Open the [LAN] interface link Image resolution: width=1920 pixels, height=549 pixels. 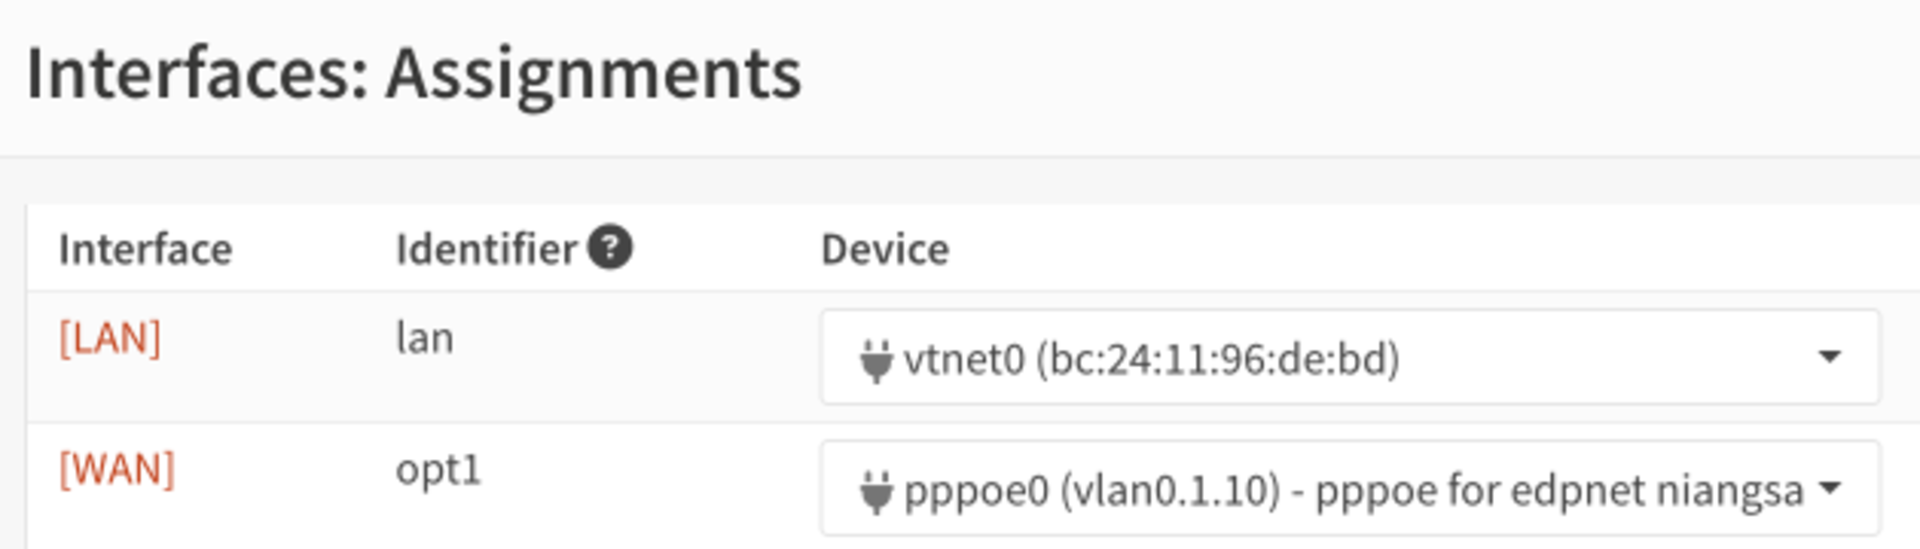point(110,339)
